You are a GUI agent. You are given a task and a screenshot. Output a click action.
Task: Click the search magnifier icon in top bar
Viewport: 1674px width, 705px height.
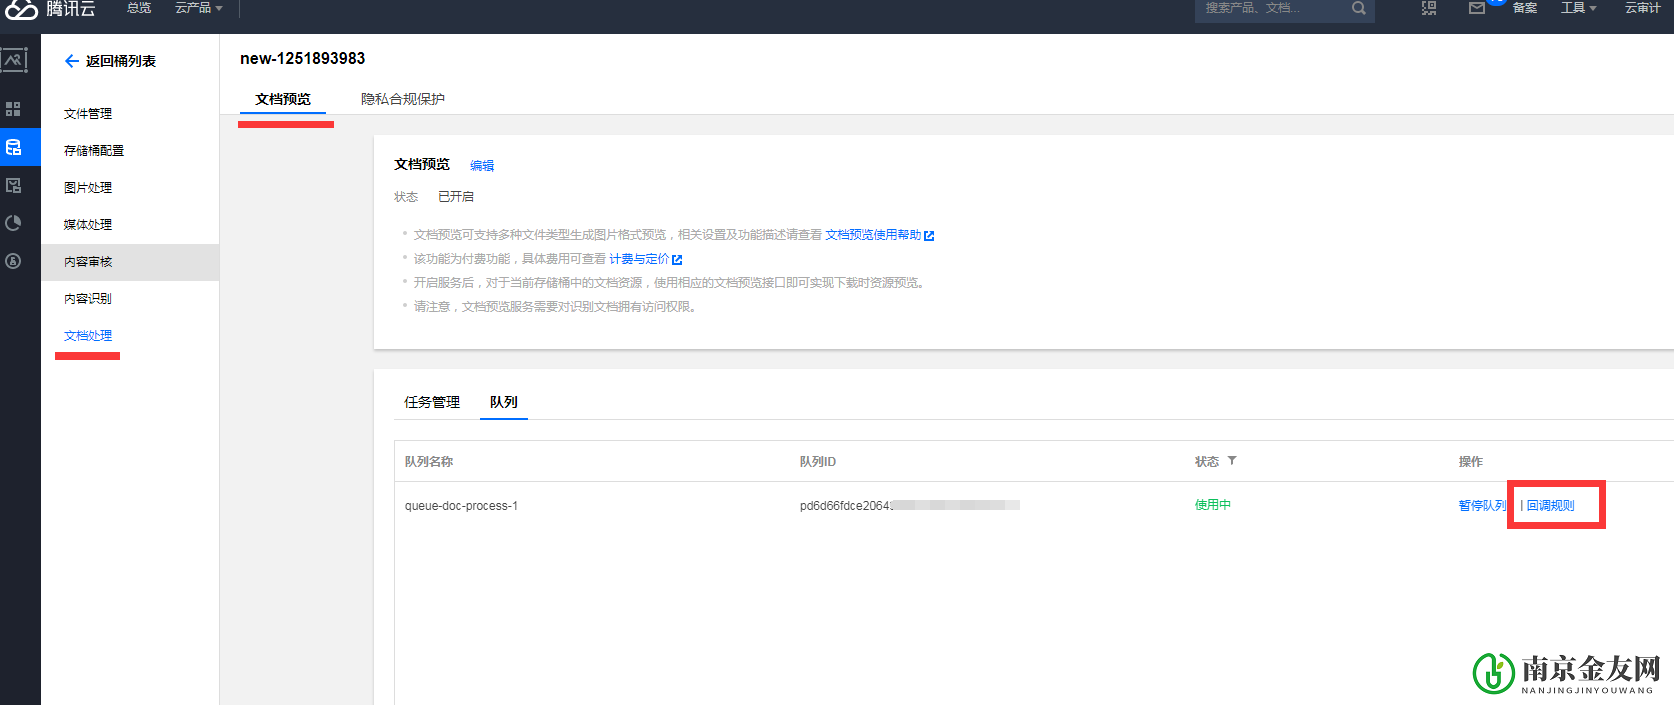[1358, 9]
